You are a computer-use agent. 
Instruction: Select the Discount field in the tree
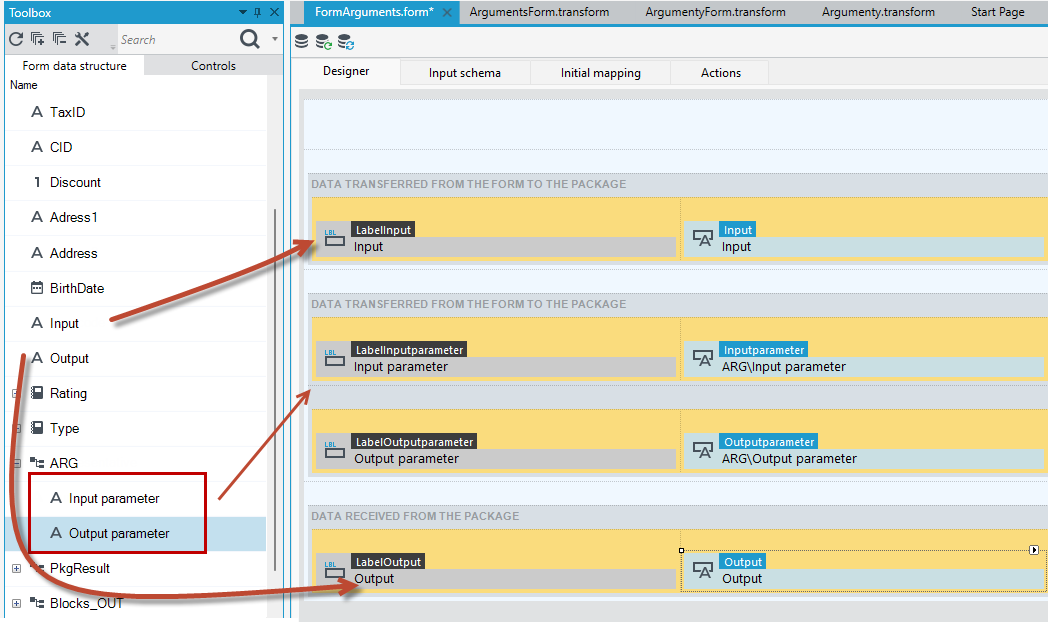click(75, 182)
